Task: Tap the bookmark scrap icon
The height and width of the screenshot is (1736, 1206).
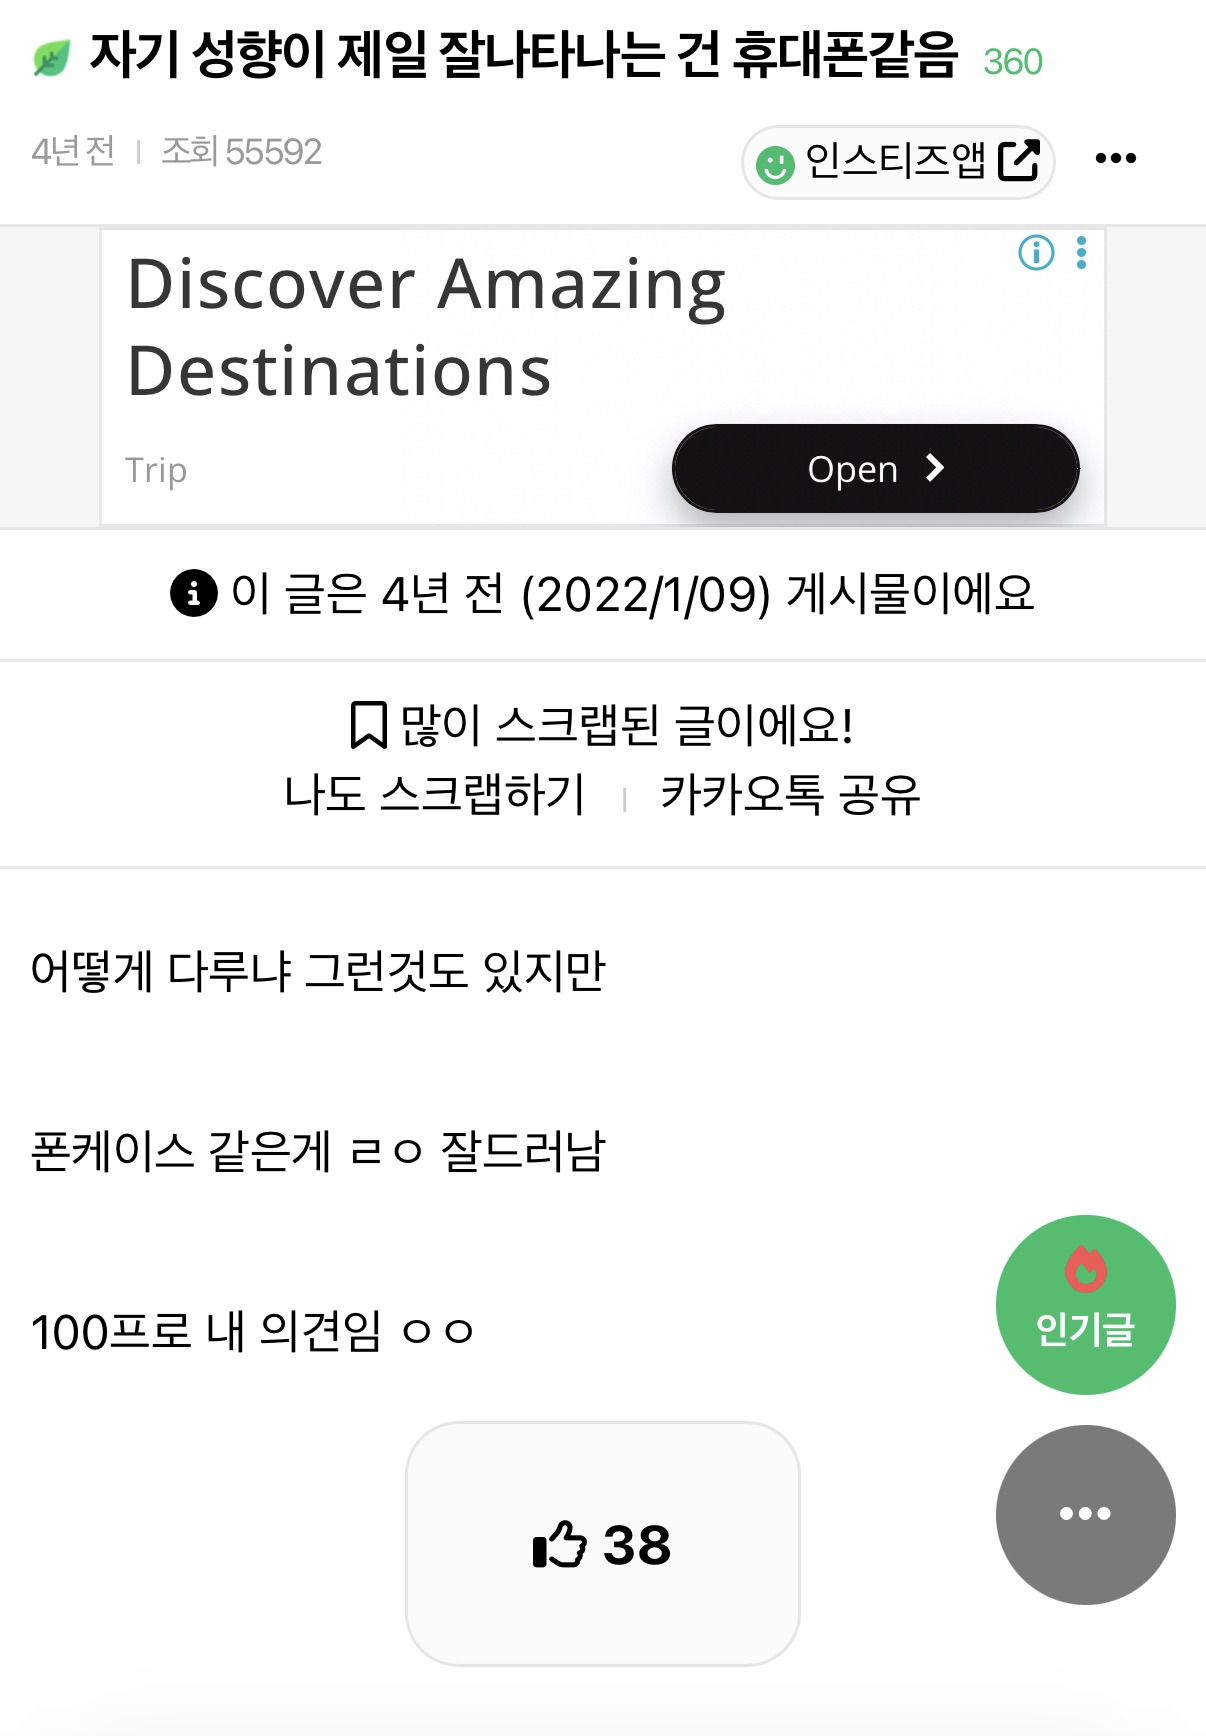Action: [368, 725]
